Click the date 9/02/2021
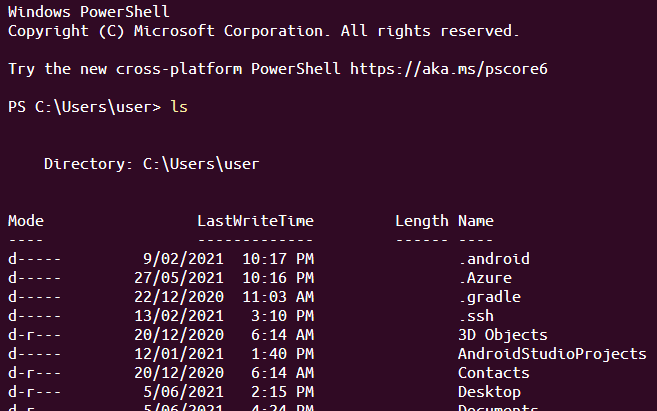Viewport: 657px width, 411px height. click(x=184, y=259)
